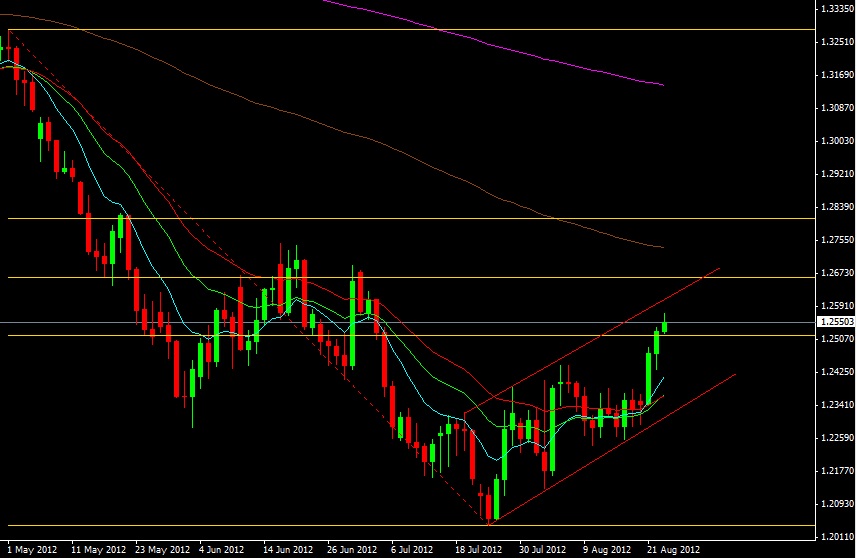Click the 30 Jul 2012 date label
Image resolution: width=857 pixels, height=558 pixels.
tap(542, 549)
